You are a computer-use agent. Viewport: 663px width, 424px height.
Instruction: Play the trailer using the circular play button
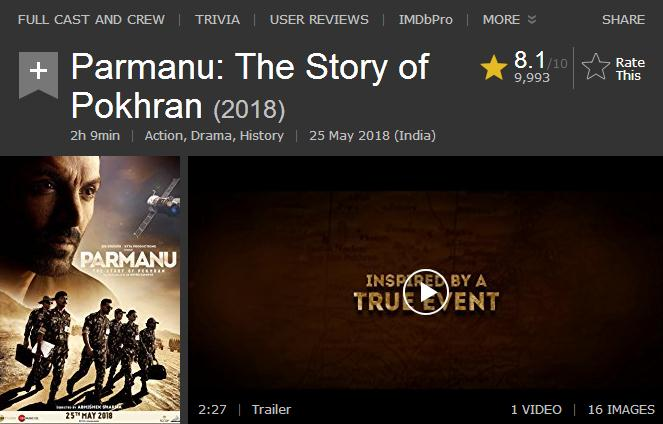coord(425,292)
